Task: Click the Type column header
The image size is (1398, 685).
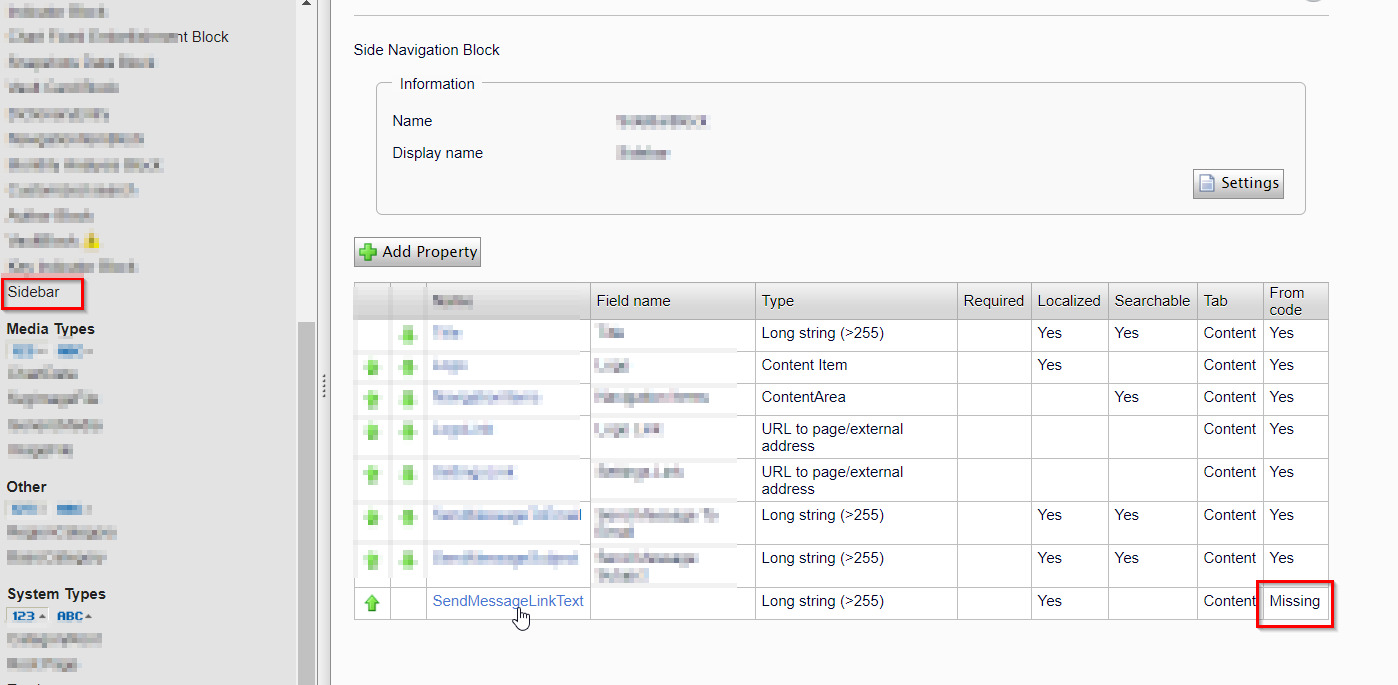Action: [x=777, y=301]
